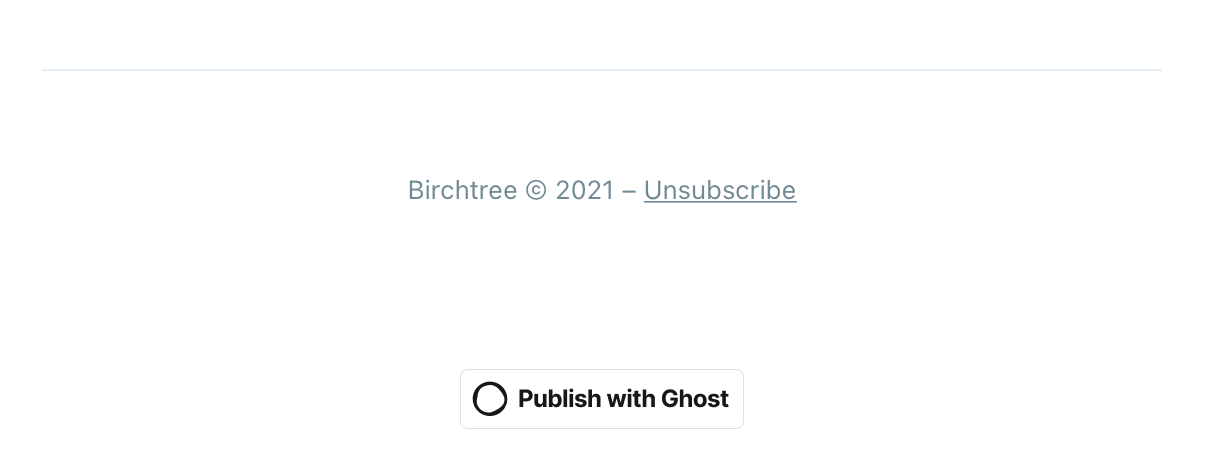Viewport: 1214px width, 470px height.
Task: Click the word Publish in the badge
Action: click(559, 399)
